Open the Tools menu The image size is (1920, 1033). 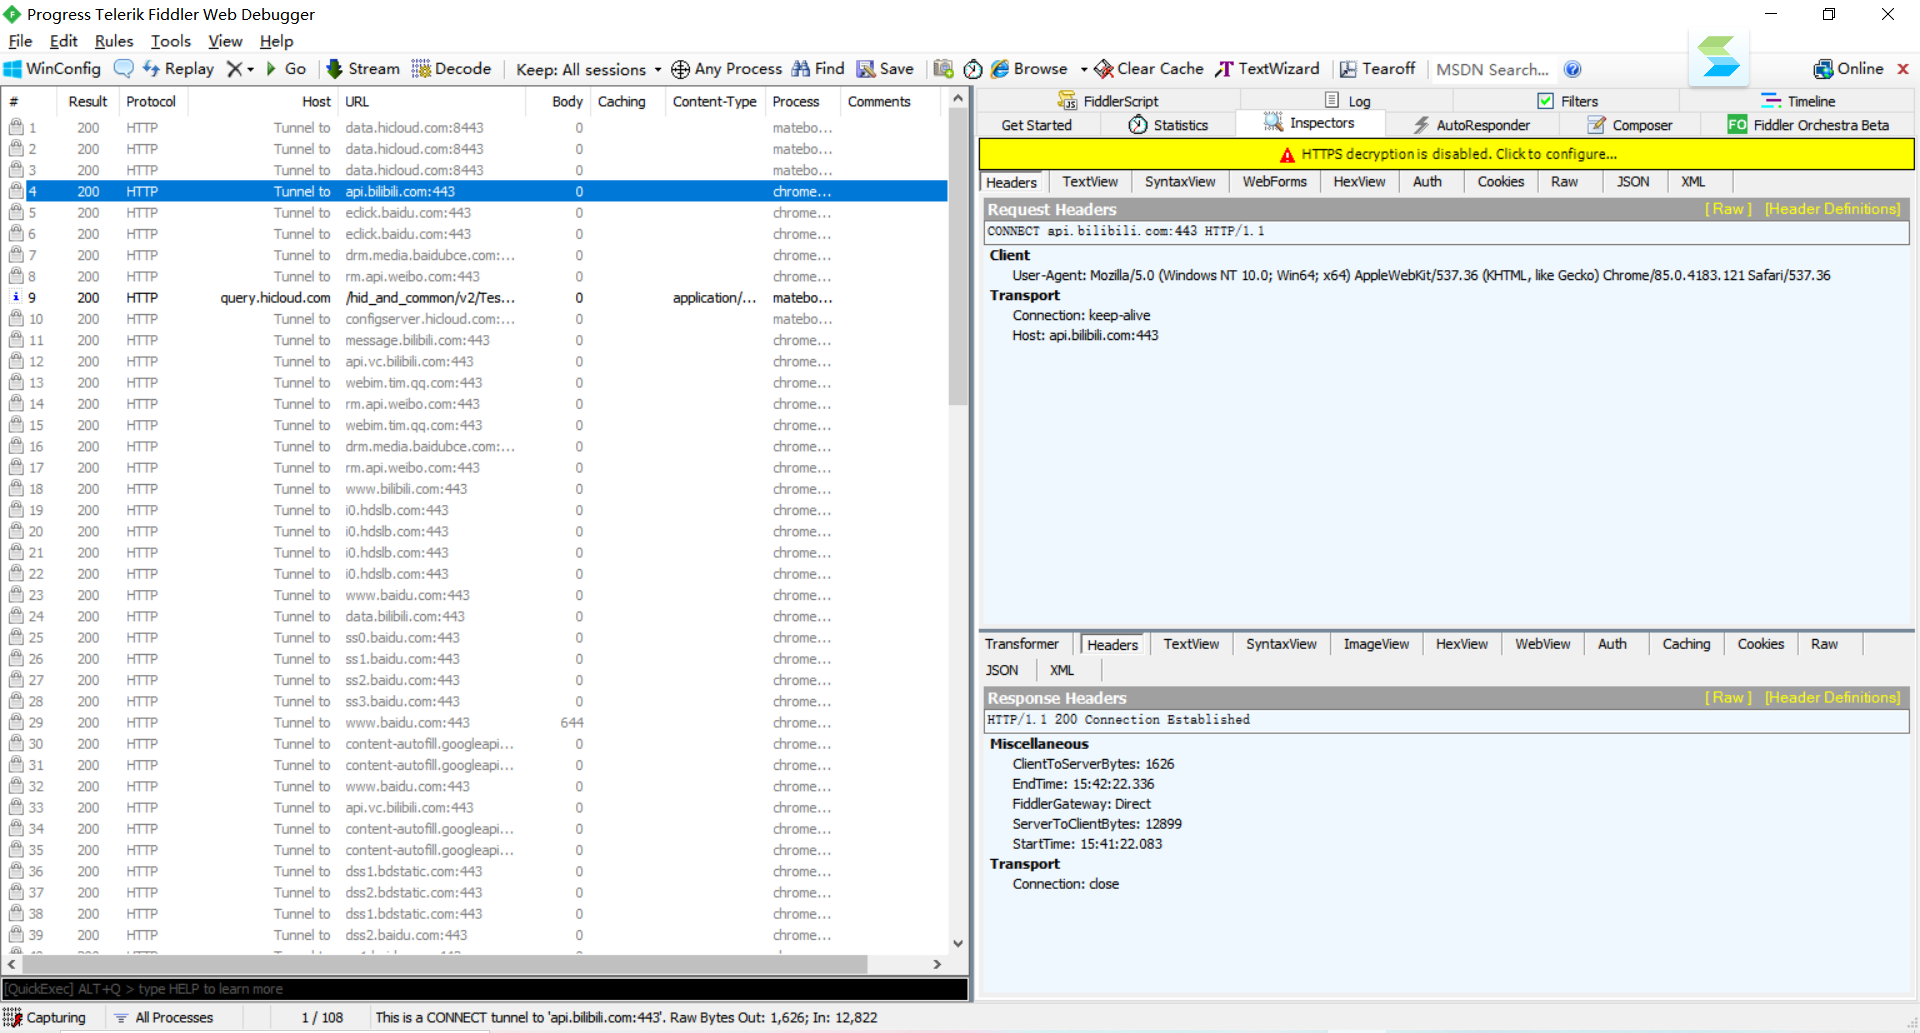pyautogui.click(x=171, y=41)
